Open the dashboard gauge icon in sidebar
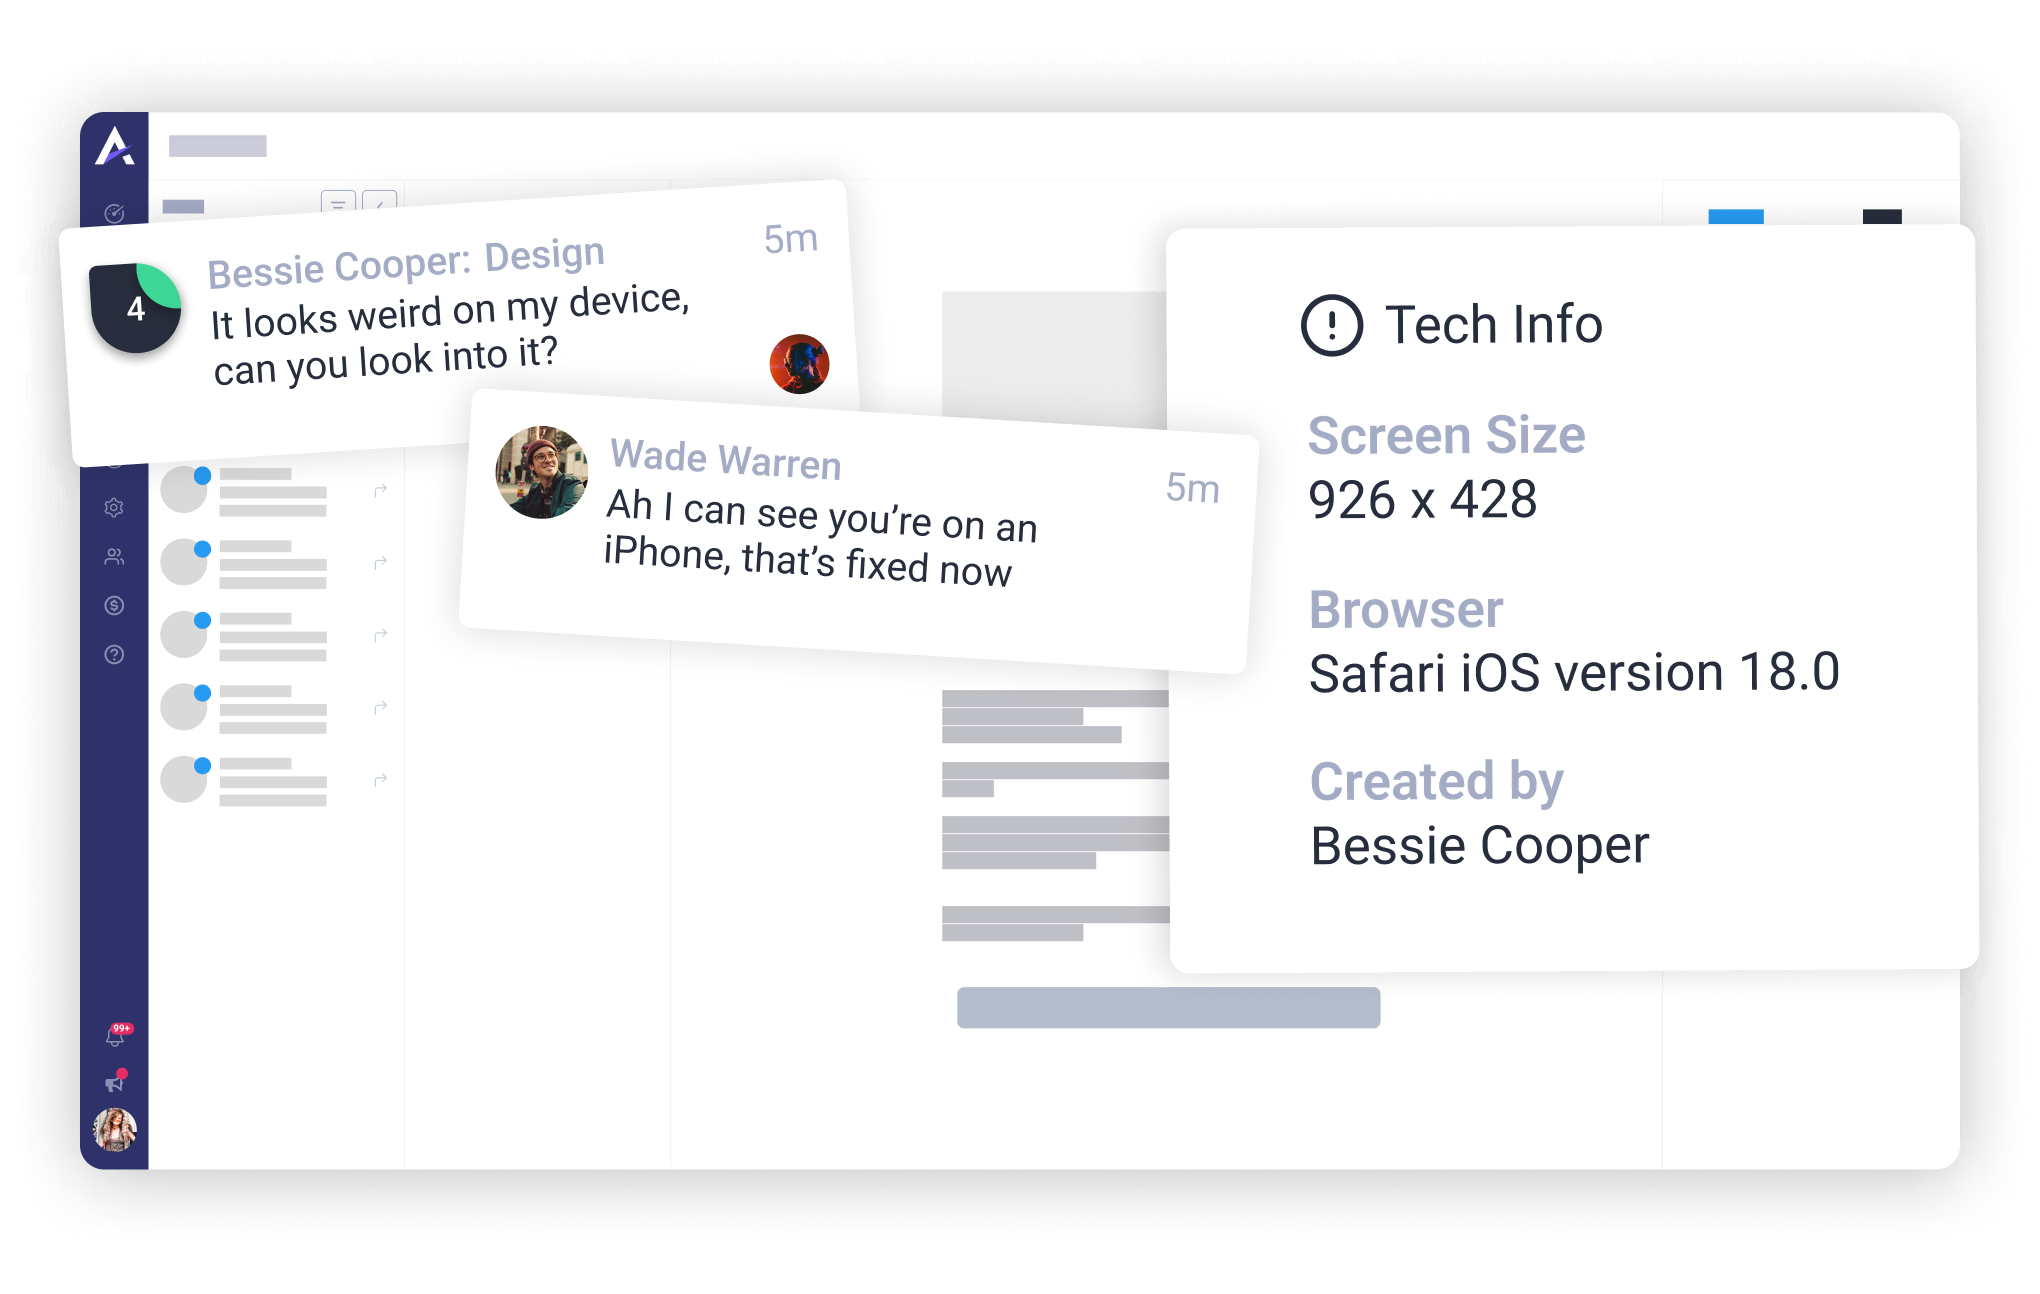 coord(114,213)
